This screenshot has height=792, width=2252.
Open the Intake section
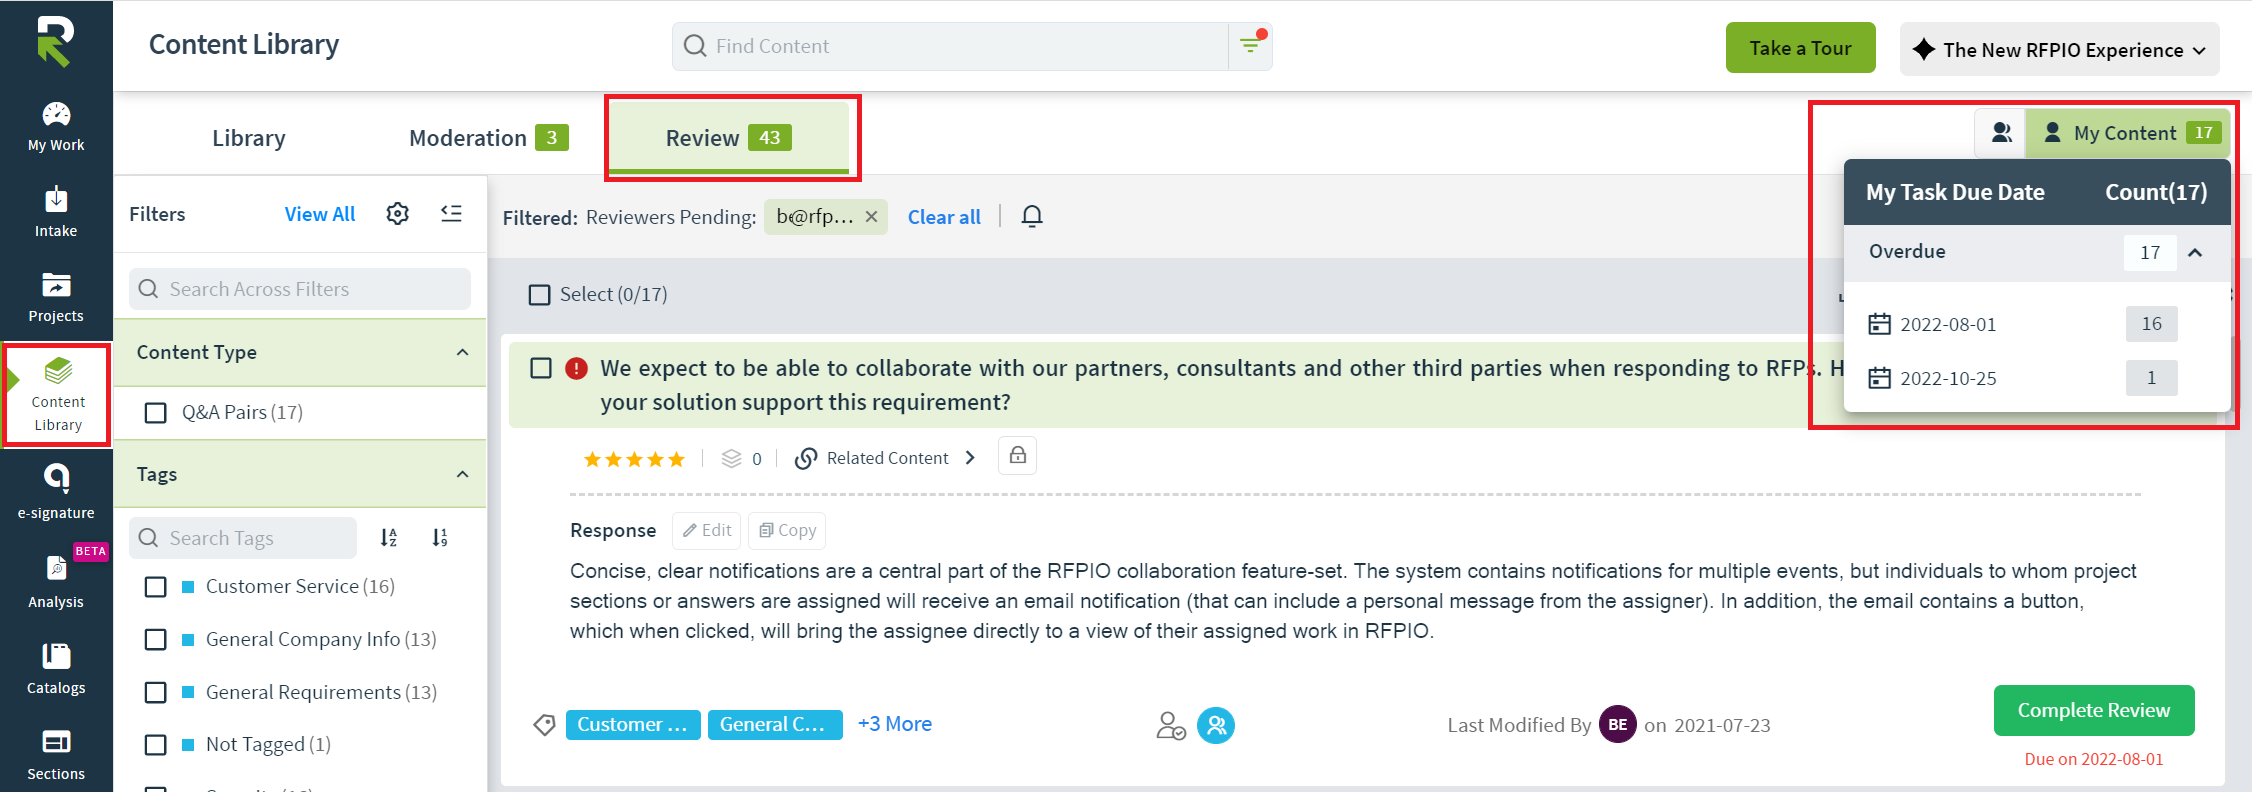click(56, 212)
